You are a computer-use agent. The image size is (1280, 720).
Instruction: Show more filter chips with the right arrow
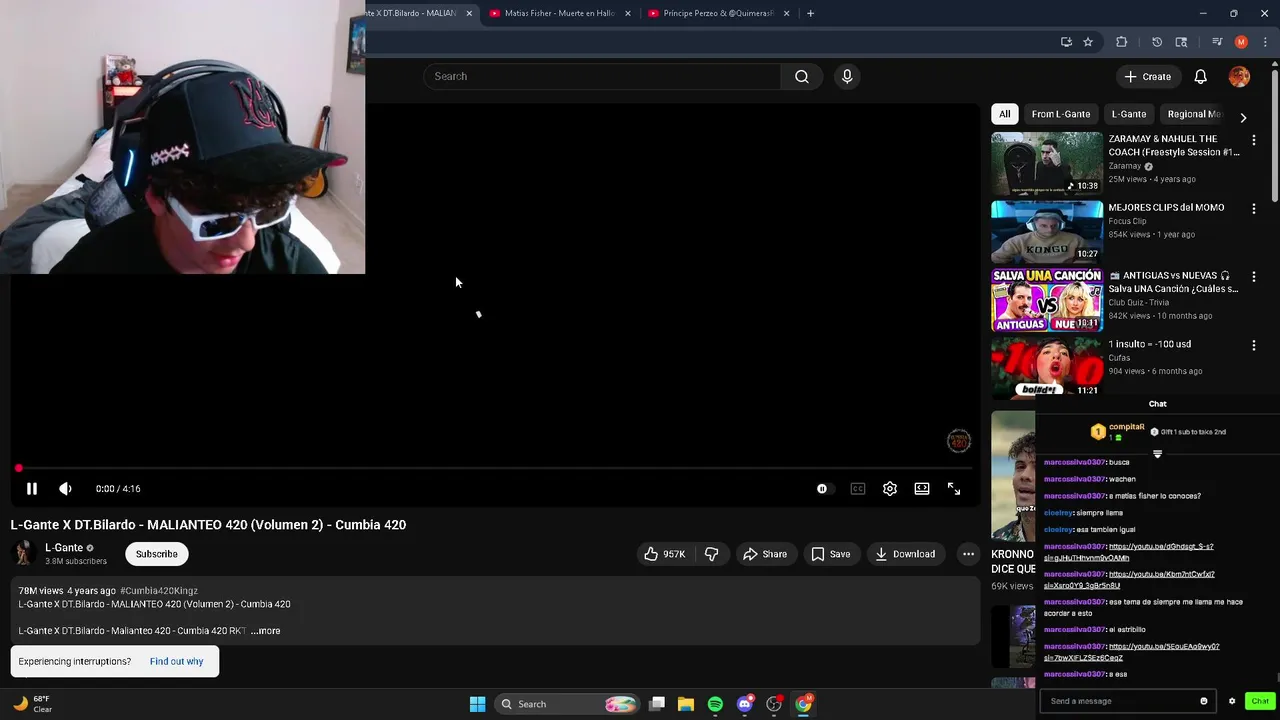click(x=1243, y=117)
